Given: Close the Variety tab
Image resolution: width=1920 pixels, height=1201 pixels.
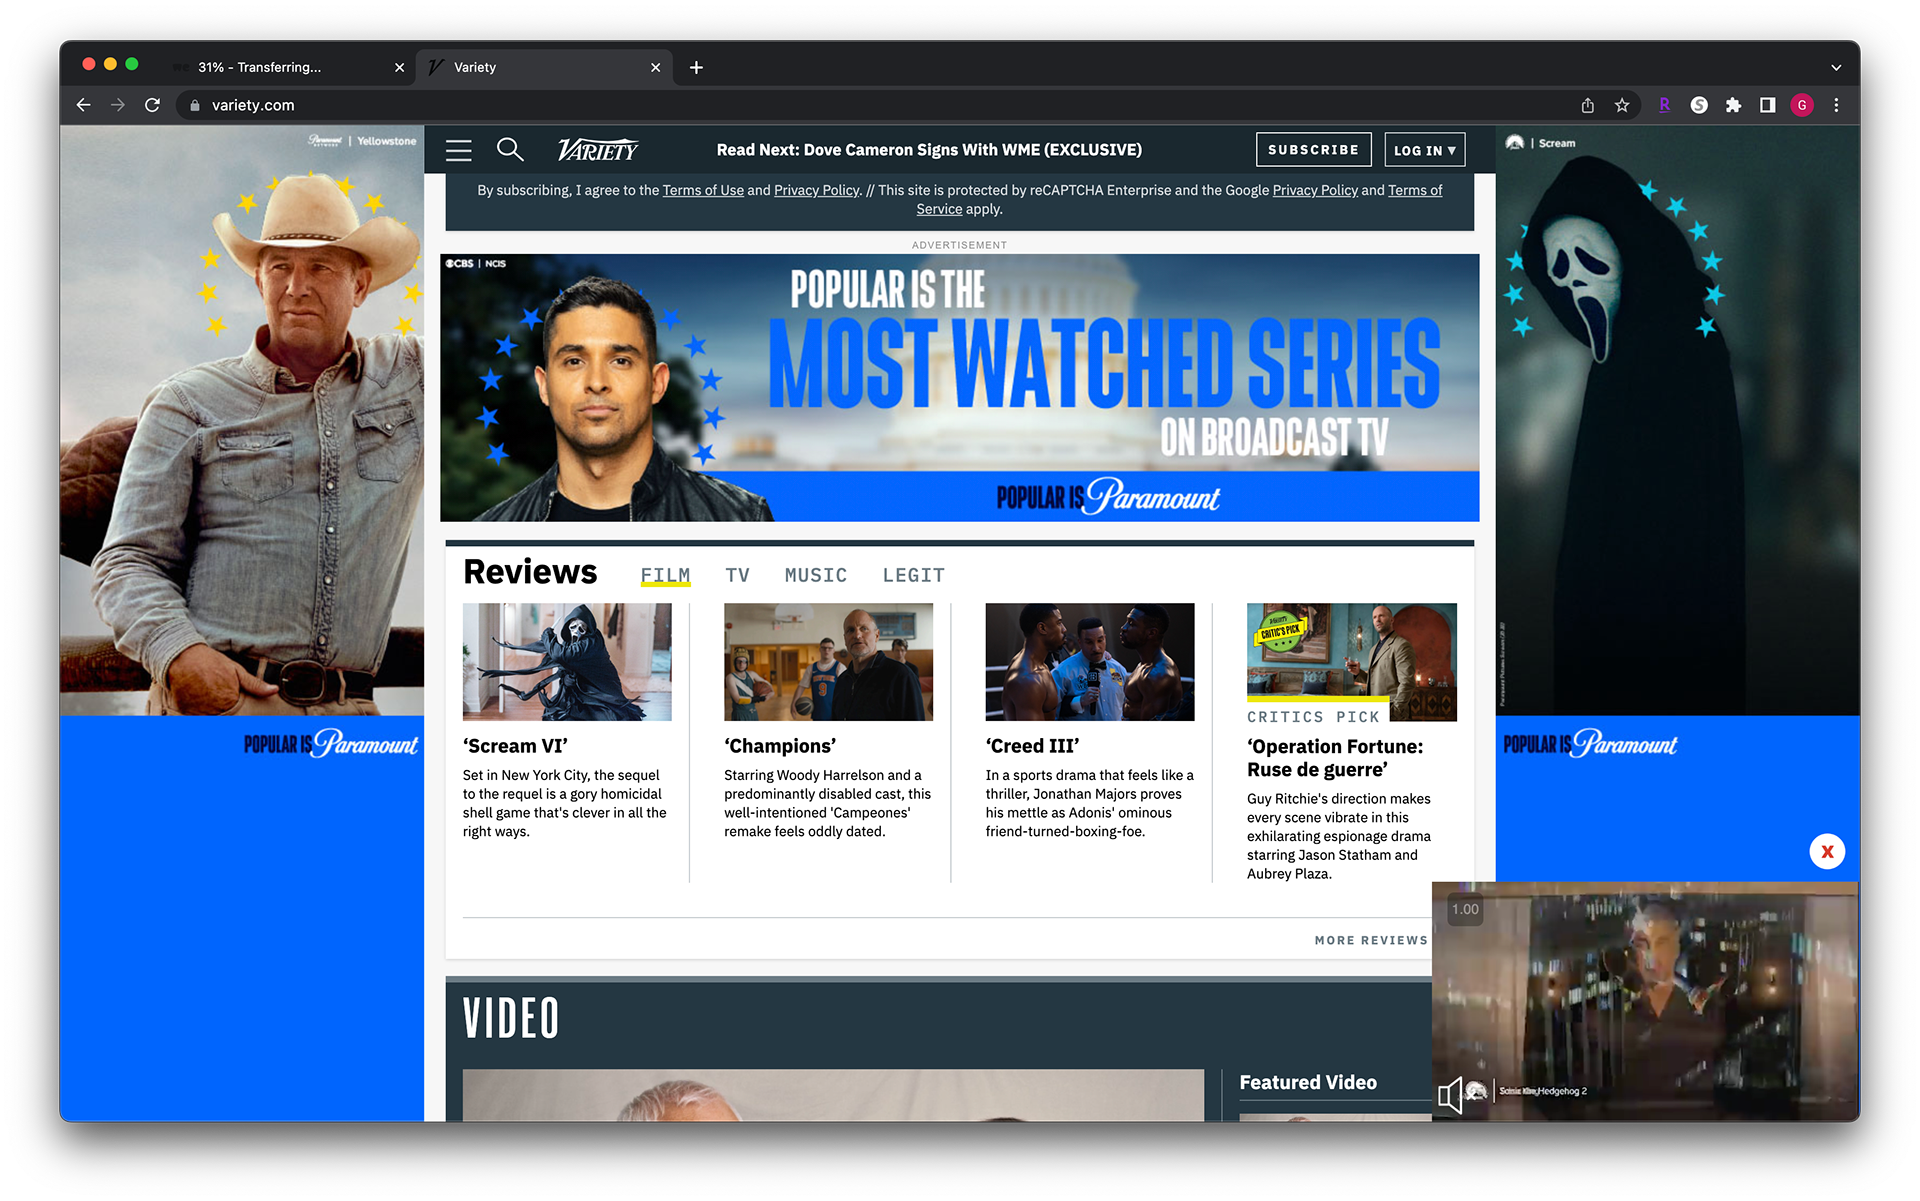Looking at the screenshot, I should [x=656, y=67].
